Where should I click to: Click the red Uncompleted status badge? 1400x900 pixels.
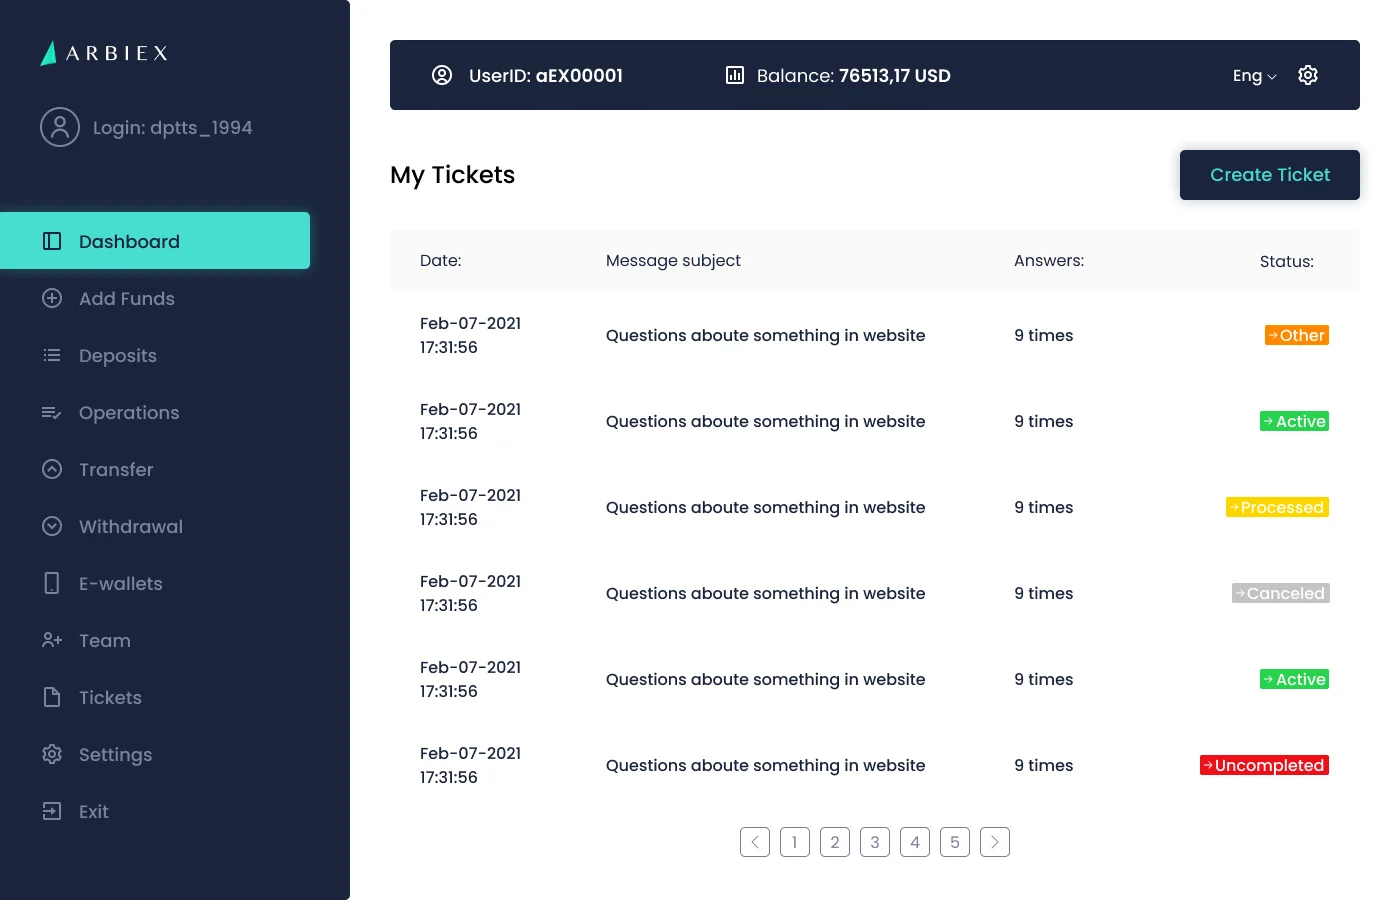(x=1264, y=765)
